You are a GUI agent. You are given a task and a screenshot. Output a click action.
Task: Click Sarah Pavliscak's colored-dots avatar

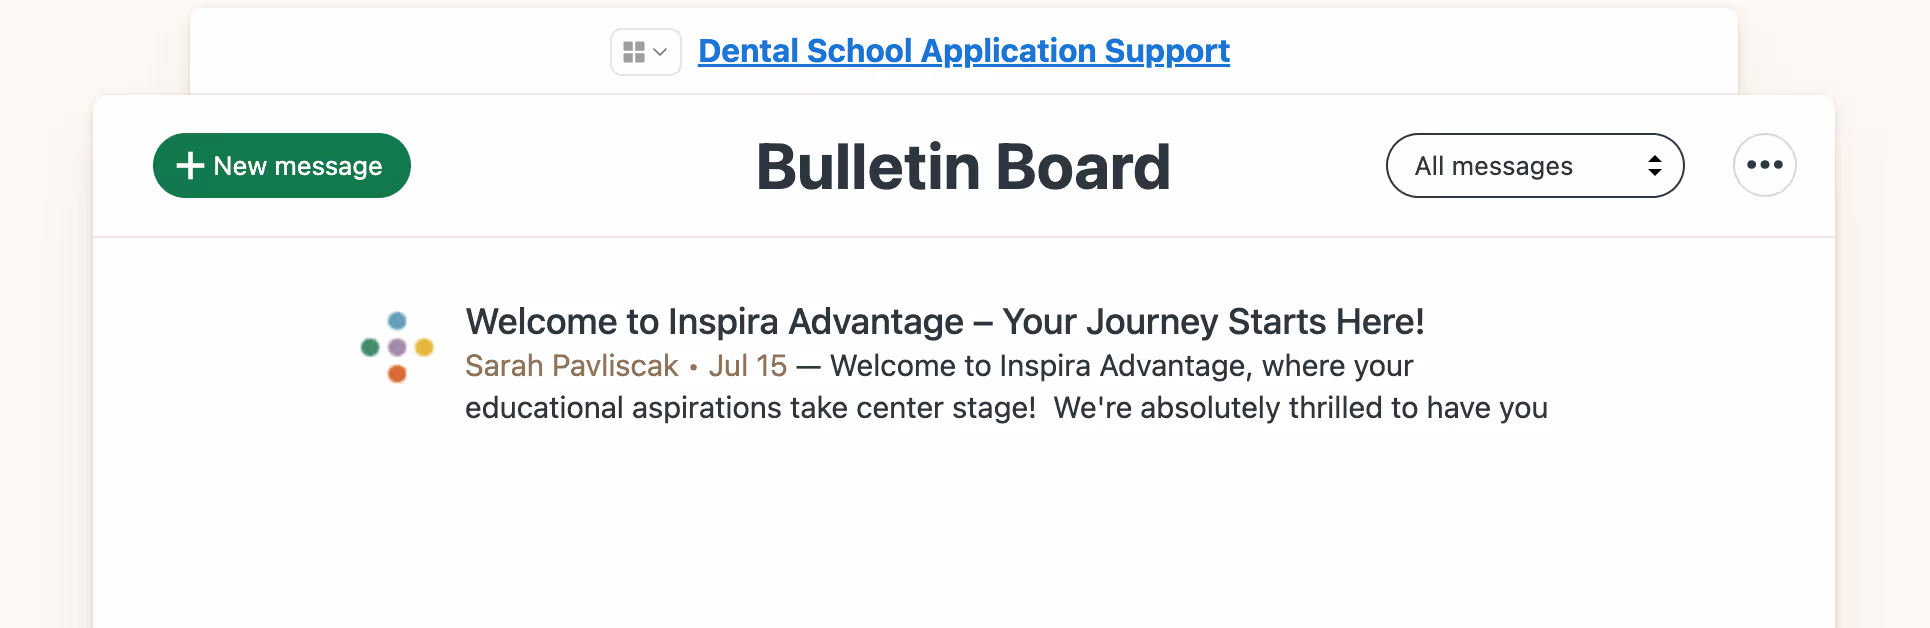pos(397,347)
